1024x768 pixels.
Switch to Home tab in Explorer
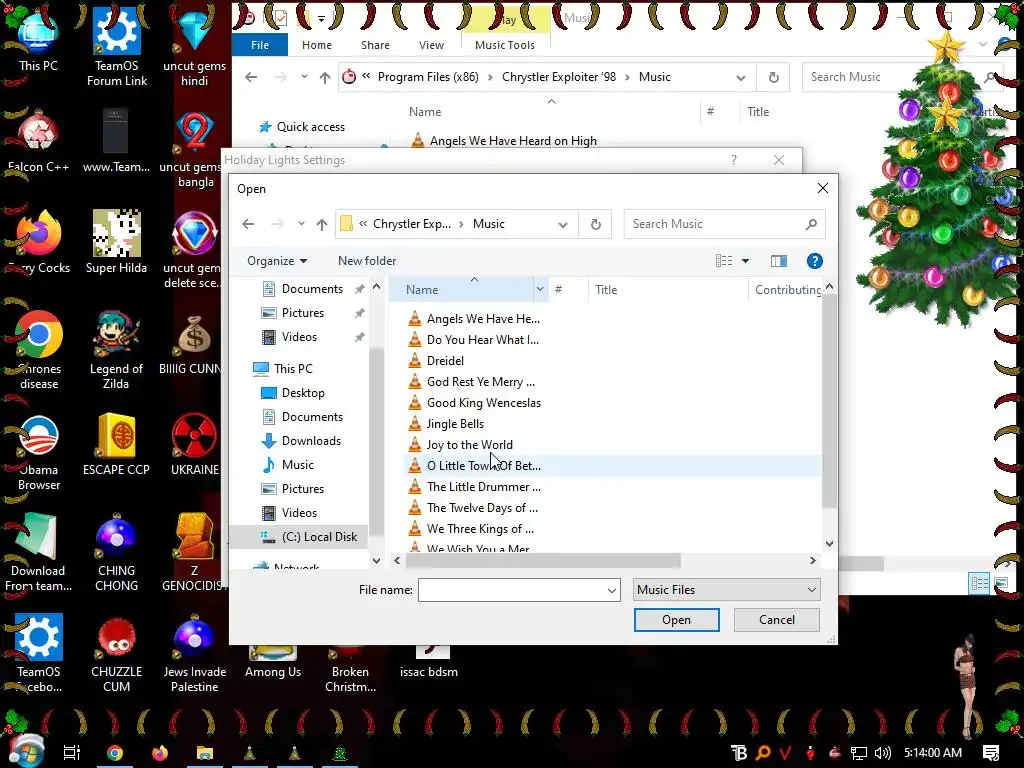(317, 45)
